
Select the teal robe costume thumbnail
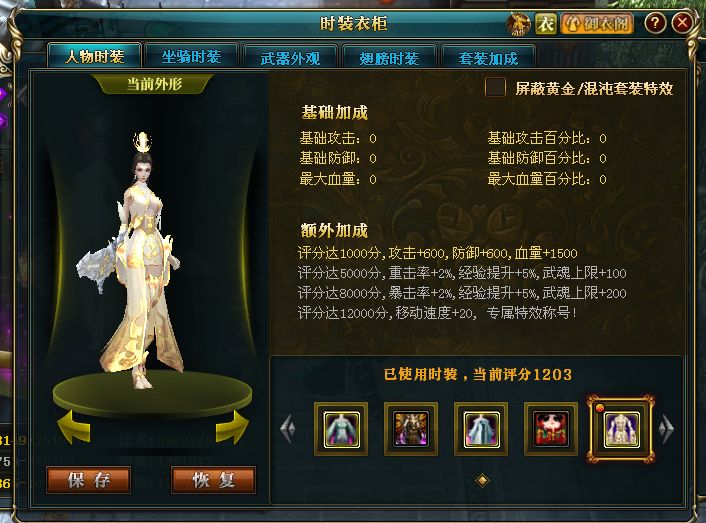tap(341, 429)
